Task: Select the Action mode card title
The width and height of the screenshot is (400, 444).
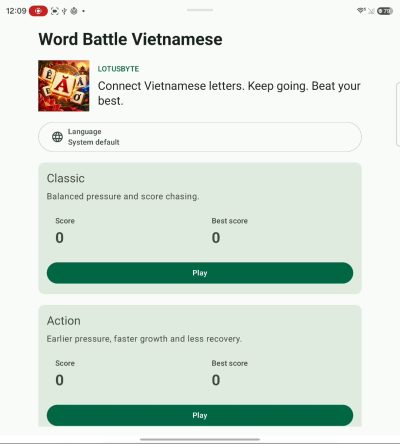Action: (x=64, y=321)
